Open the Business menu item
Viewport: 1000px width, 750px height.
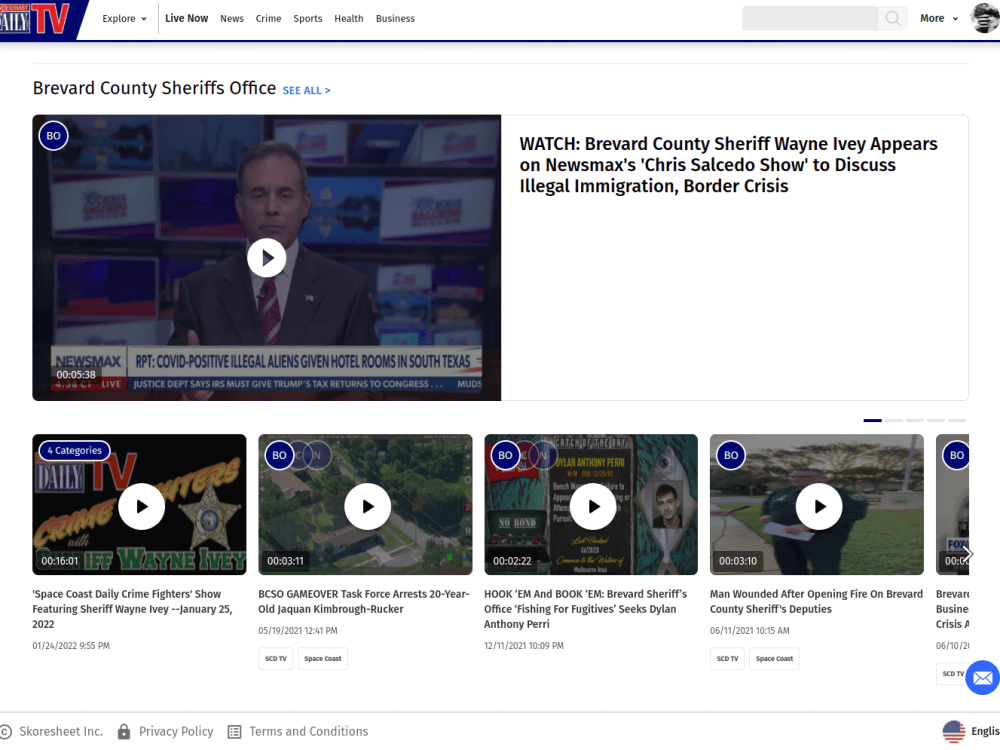[x=395, y=18]
